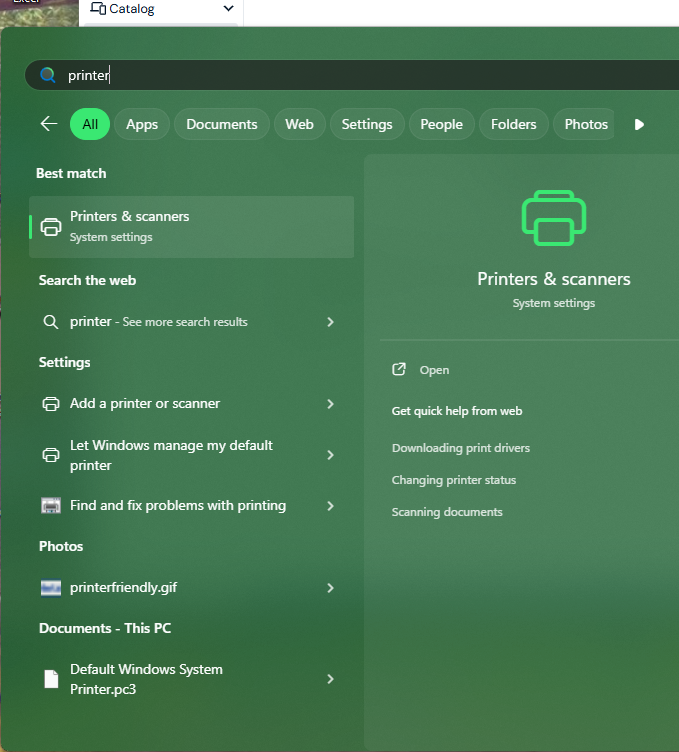This screenshot has height=752, width=679.
Task: Click the printer icon beside Add a printer or scanner
Action: [51, 404]
